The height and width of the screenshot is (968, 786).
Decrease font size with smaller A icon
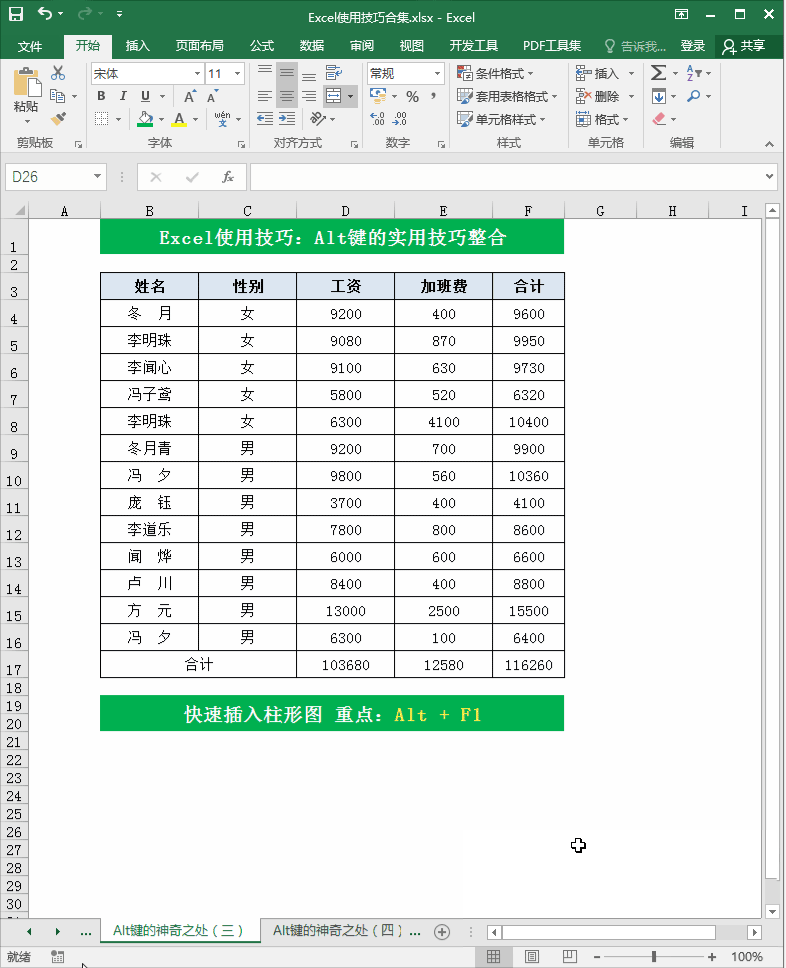(212, 96)
